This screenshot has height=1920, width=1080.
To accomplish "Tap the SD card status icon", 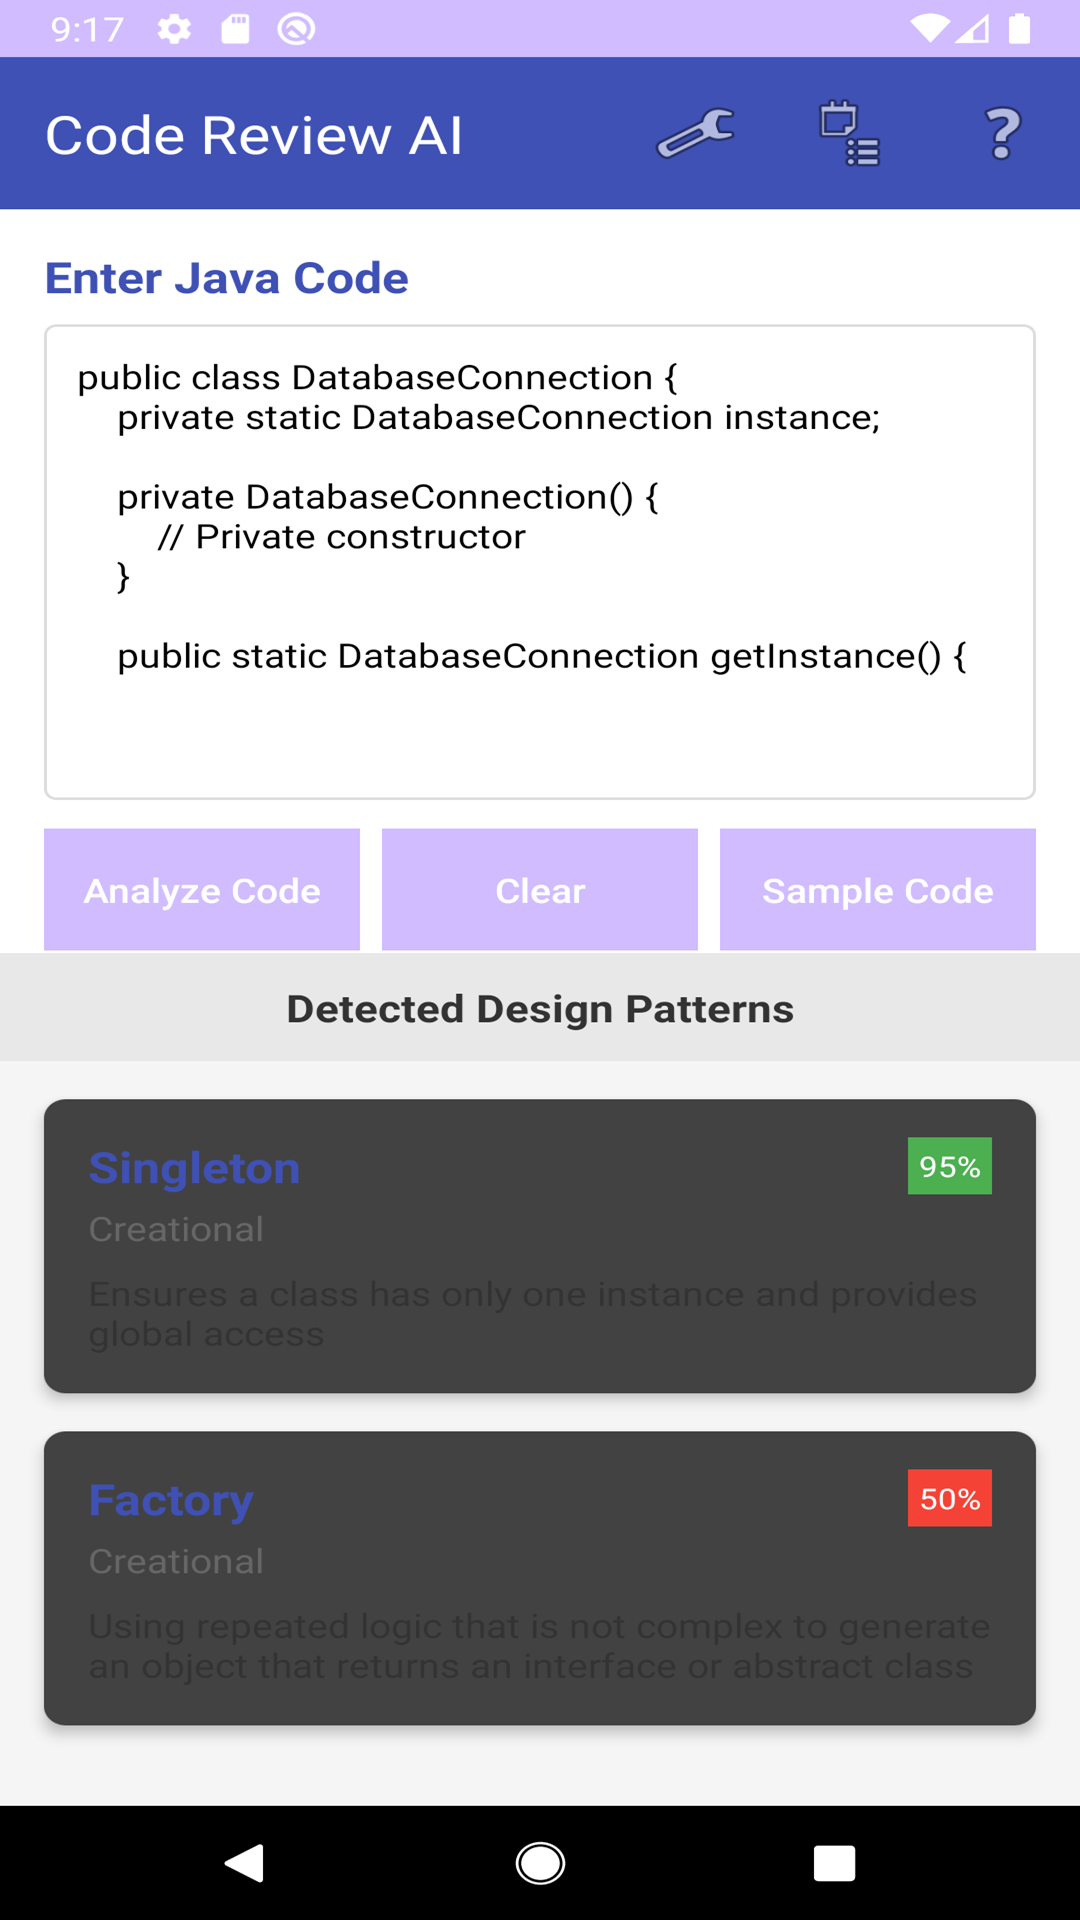I will (235, 29).
